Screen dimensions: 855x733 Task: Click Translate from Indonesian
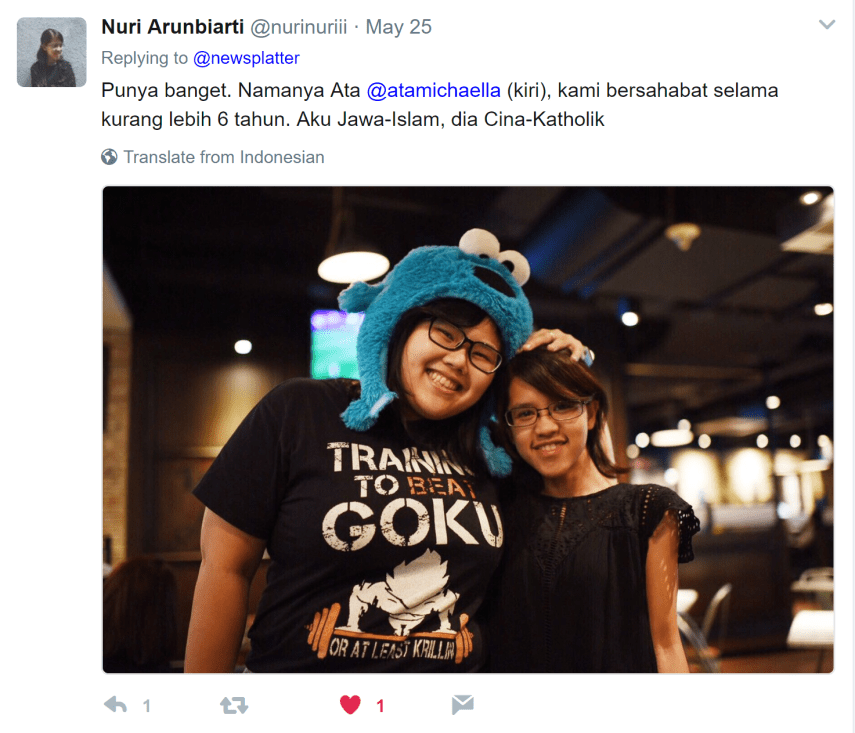(224, 157)
